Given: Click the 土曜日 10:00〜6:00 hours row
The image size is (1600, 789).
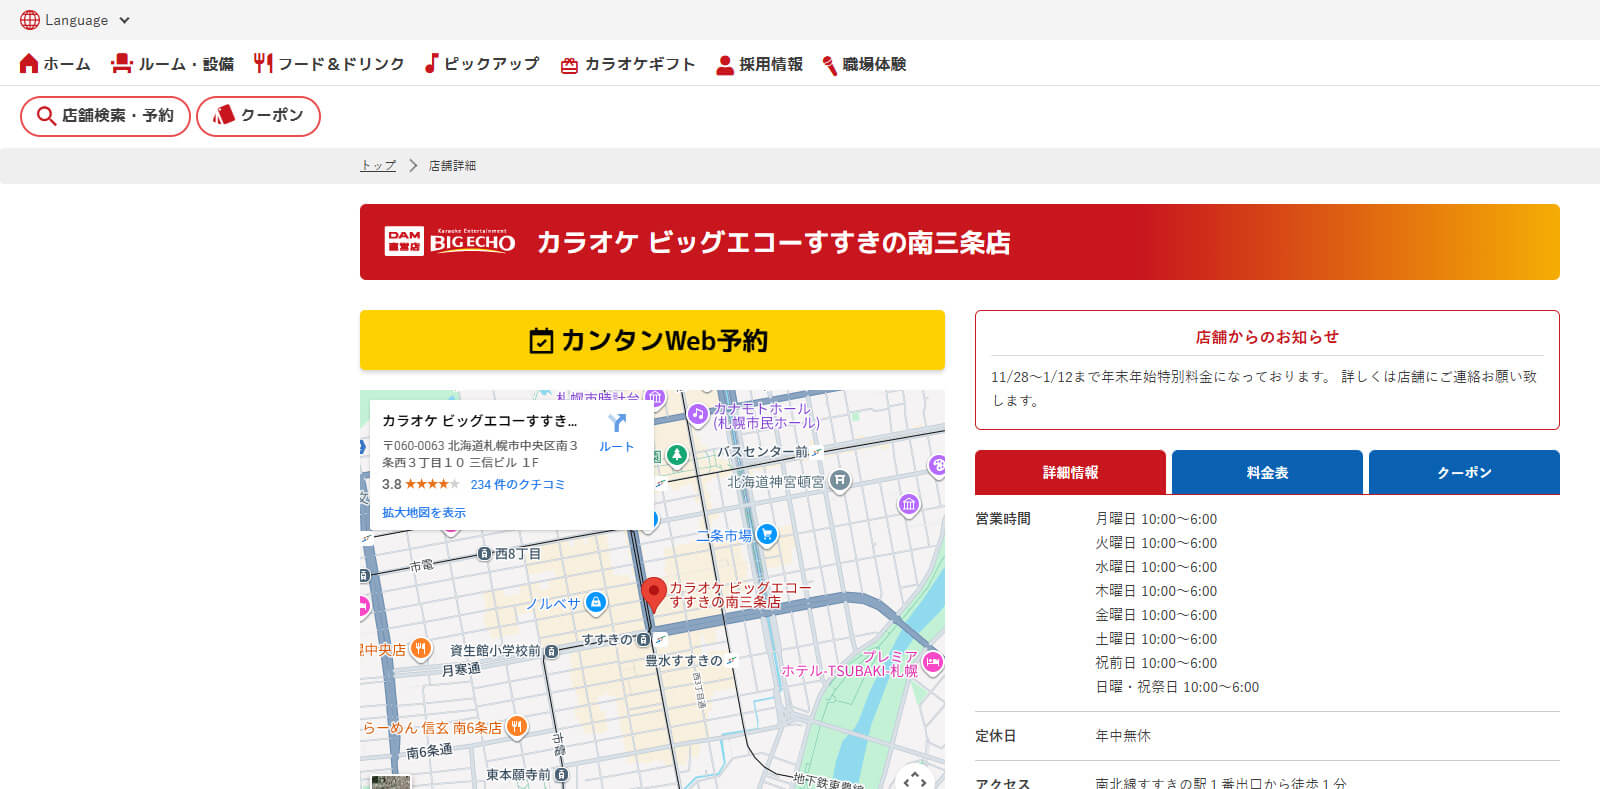Looking at the screenshot, I should coord(1156,639).
